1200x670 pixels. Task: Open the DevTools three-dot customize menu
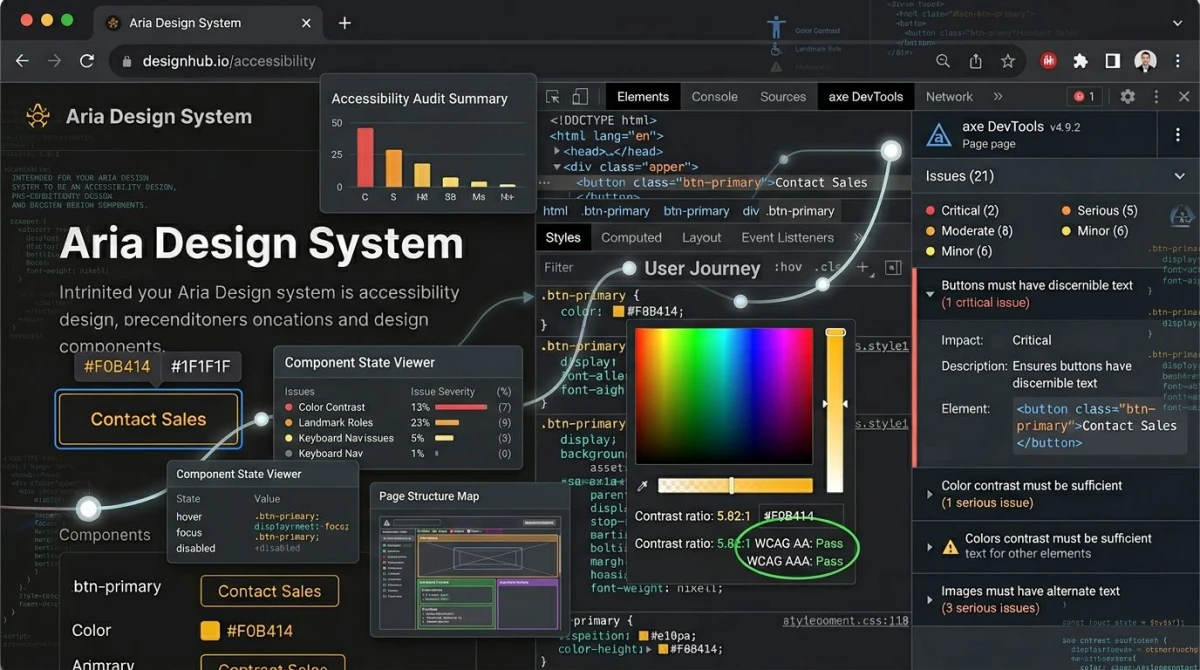(1156, 97)
